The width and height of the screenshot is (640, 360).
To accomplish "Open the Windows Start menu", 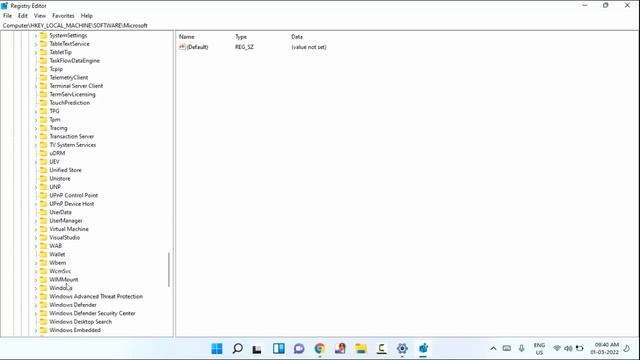I will (x=217, y=348).
